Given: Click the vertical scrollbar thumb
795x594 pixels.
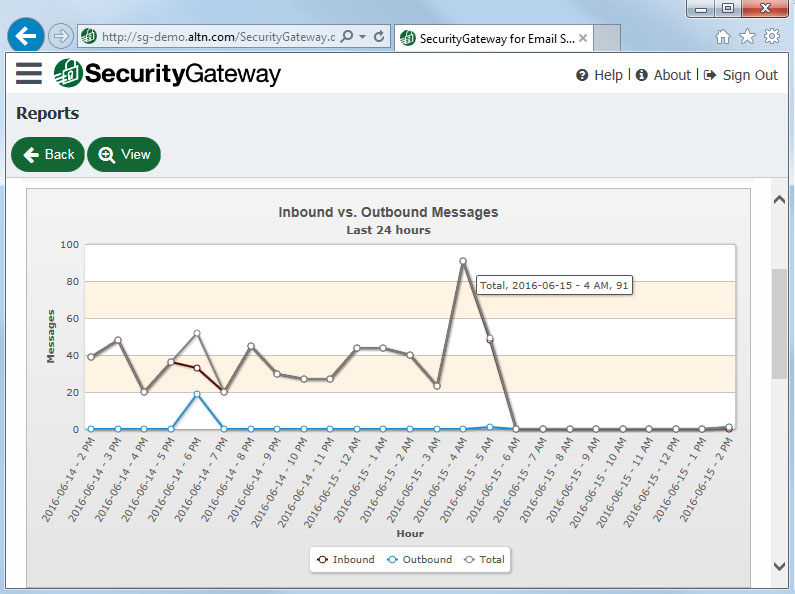Looking at the screenshot, I should click(779, 324).
